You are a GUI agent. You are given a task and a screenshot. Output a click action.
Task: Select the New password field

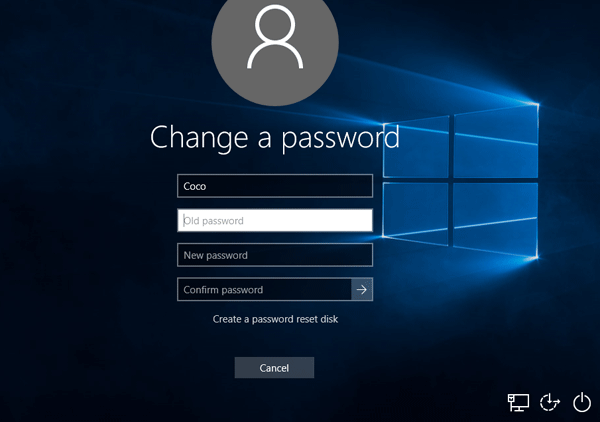click(x=275, y=255)
